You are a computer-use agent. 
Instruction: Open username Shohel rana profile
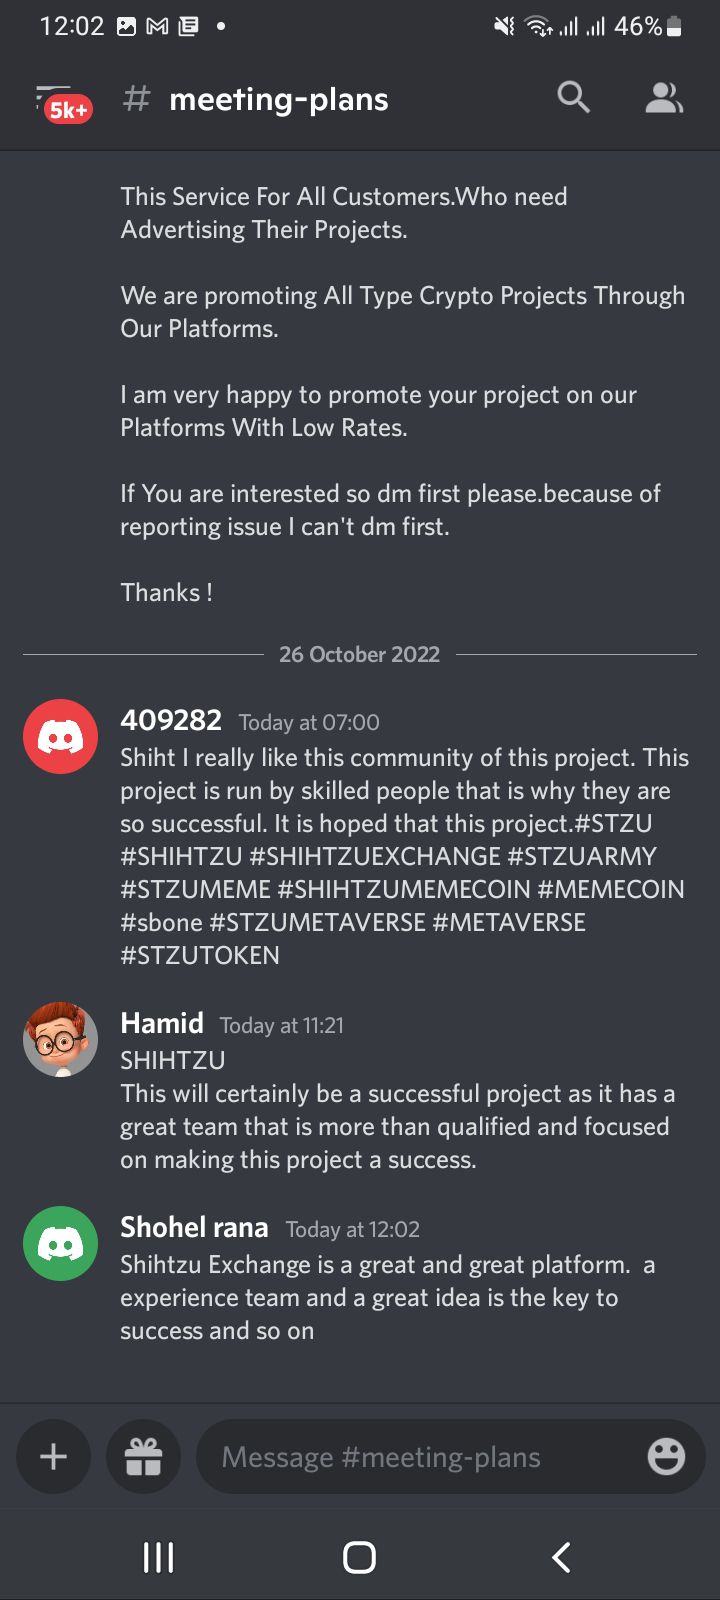coord(194,1227)
